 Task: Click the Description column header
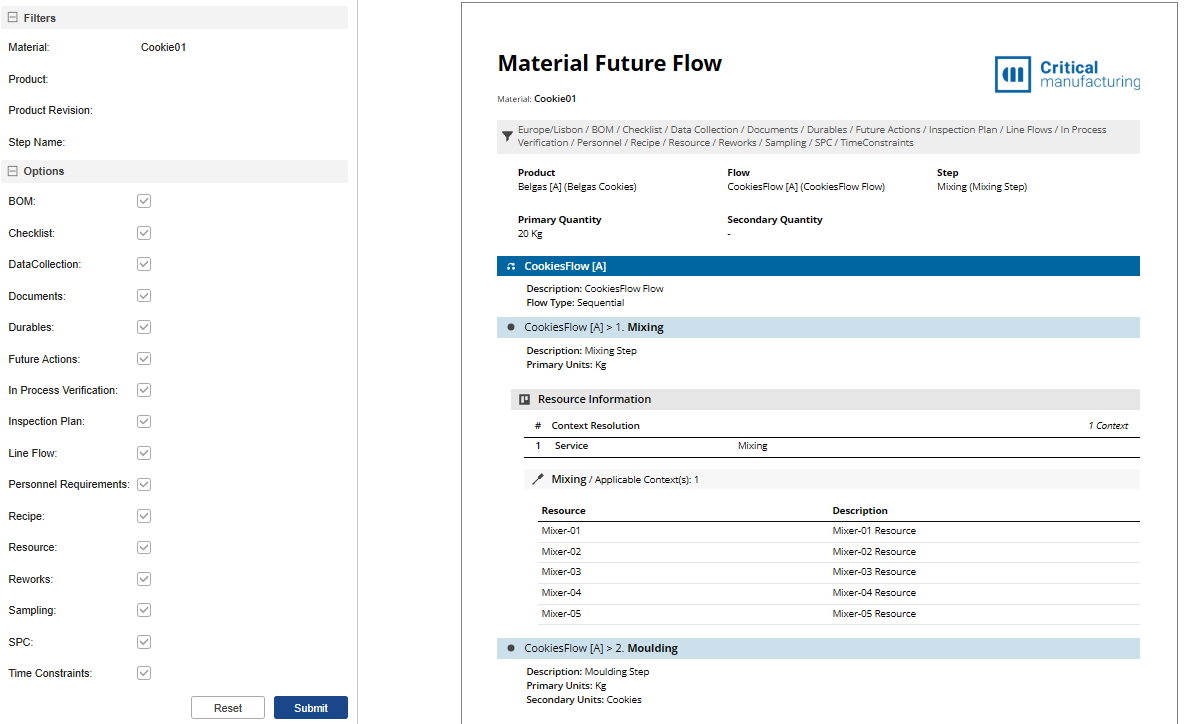point(860,511)
